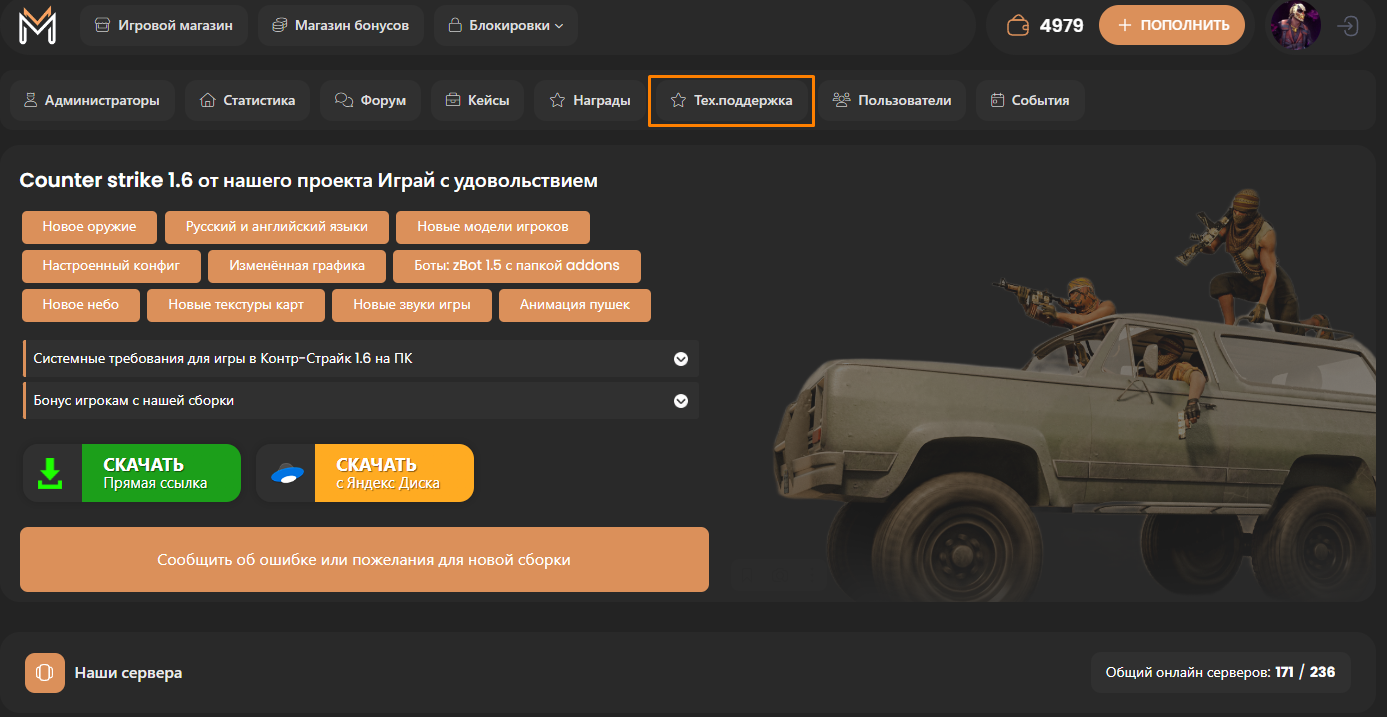
Task: Expand the Системные требования для игры section
Action: (x=360, y=359)
